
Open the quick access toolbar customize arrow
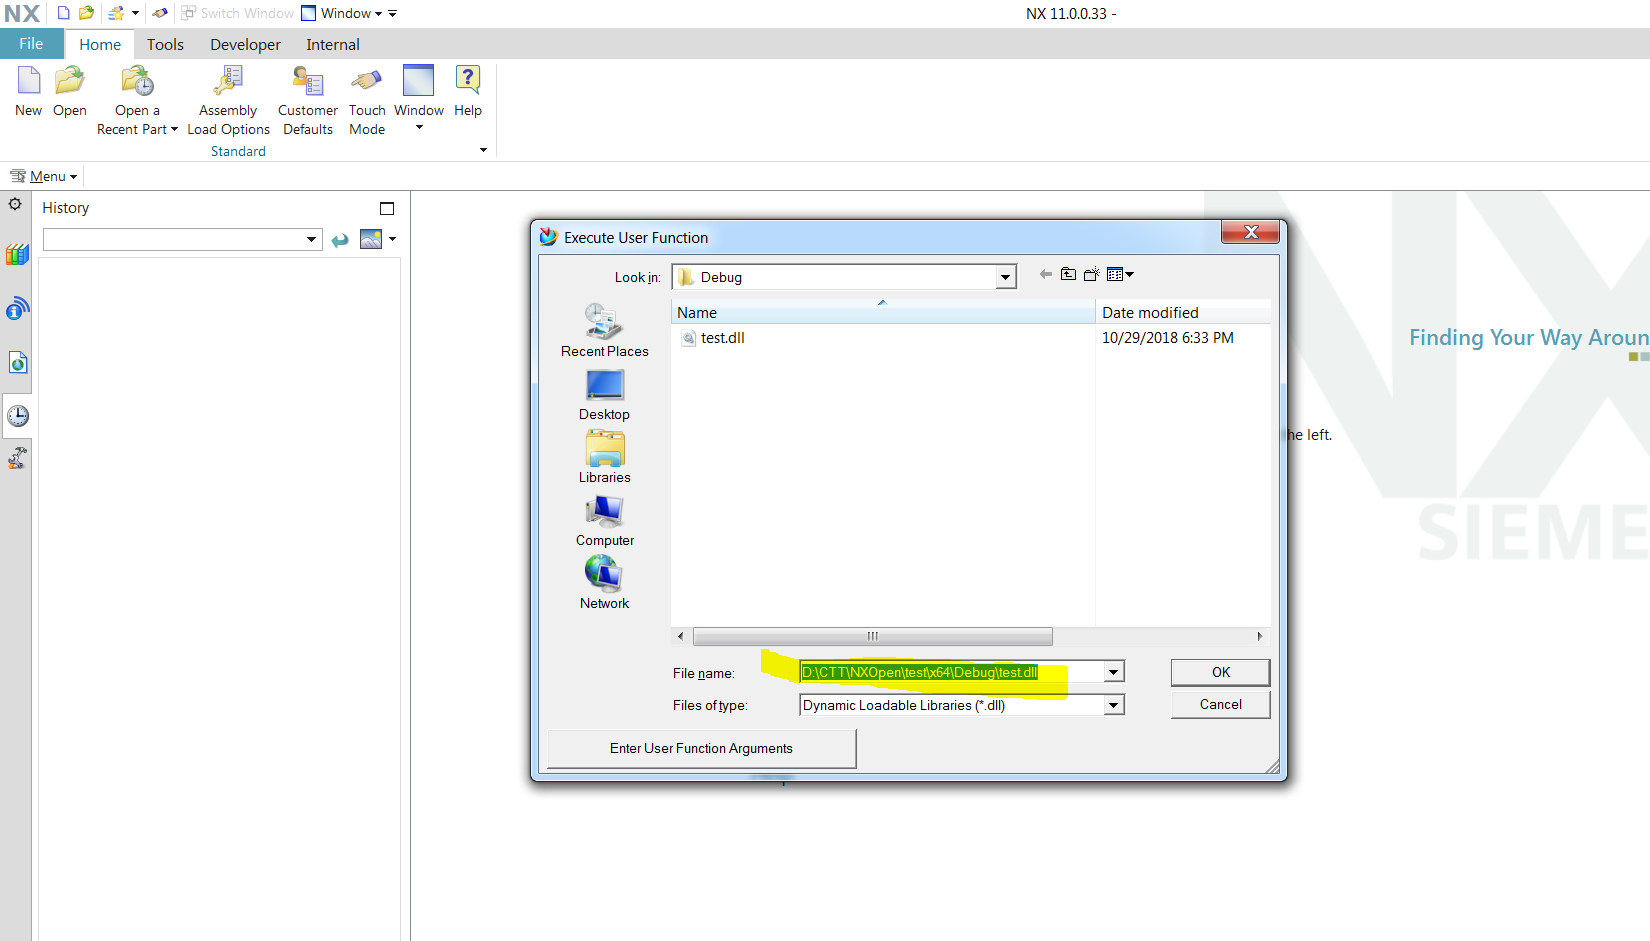393,13
